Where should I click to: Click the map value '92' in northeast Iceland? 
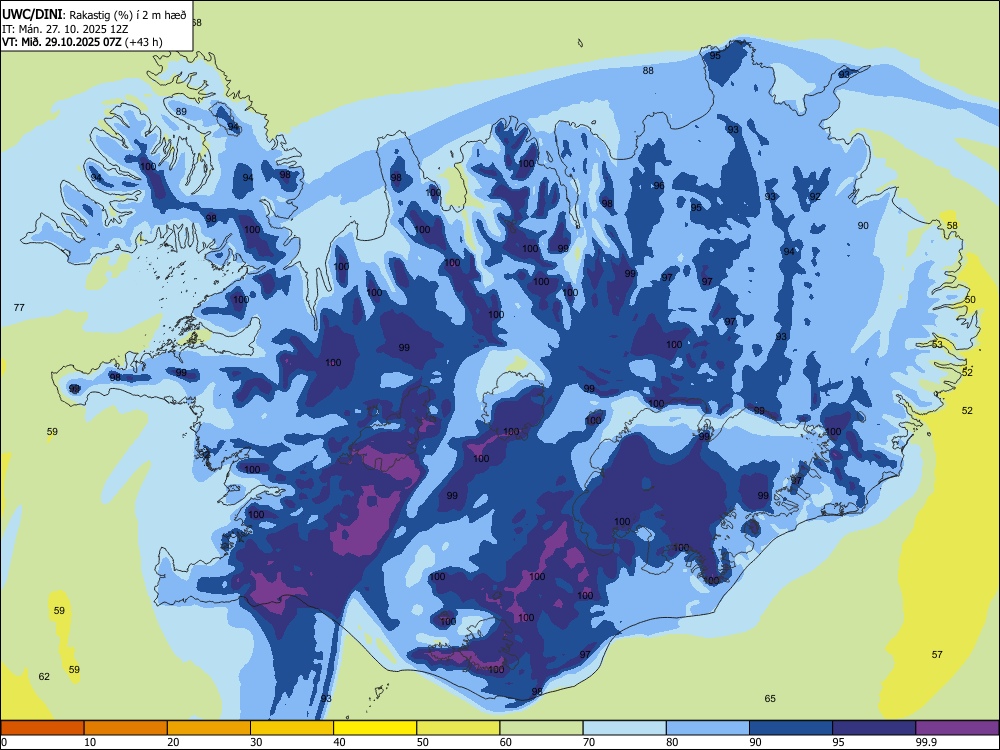click(815, 197)
